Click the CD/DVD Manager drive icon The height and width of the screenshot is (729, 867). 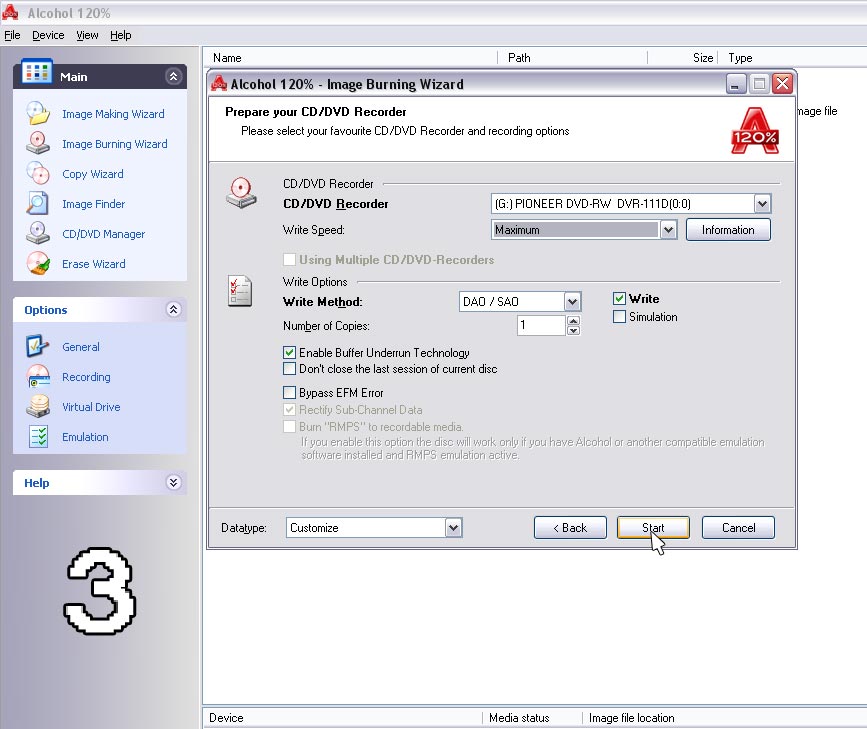(x=38, y=233)
